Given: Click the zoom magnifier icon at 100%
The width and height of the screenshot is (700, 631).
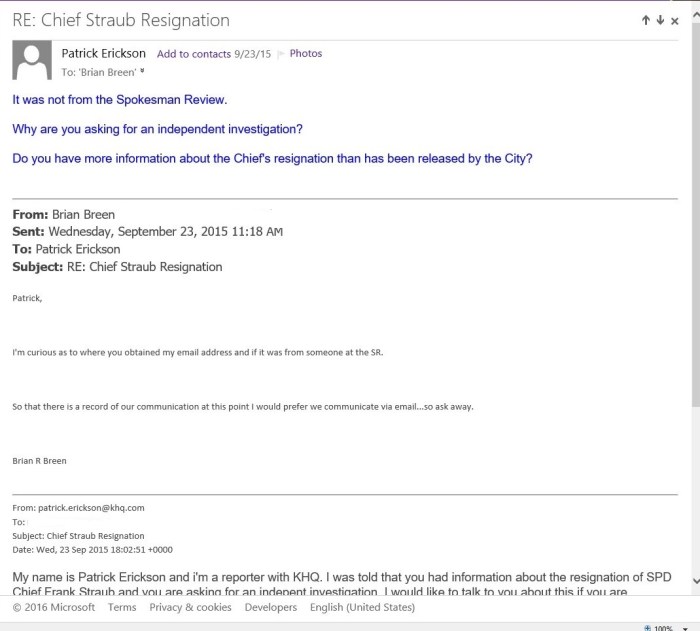Looking at the screenshot, I should pos(648,626).
